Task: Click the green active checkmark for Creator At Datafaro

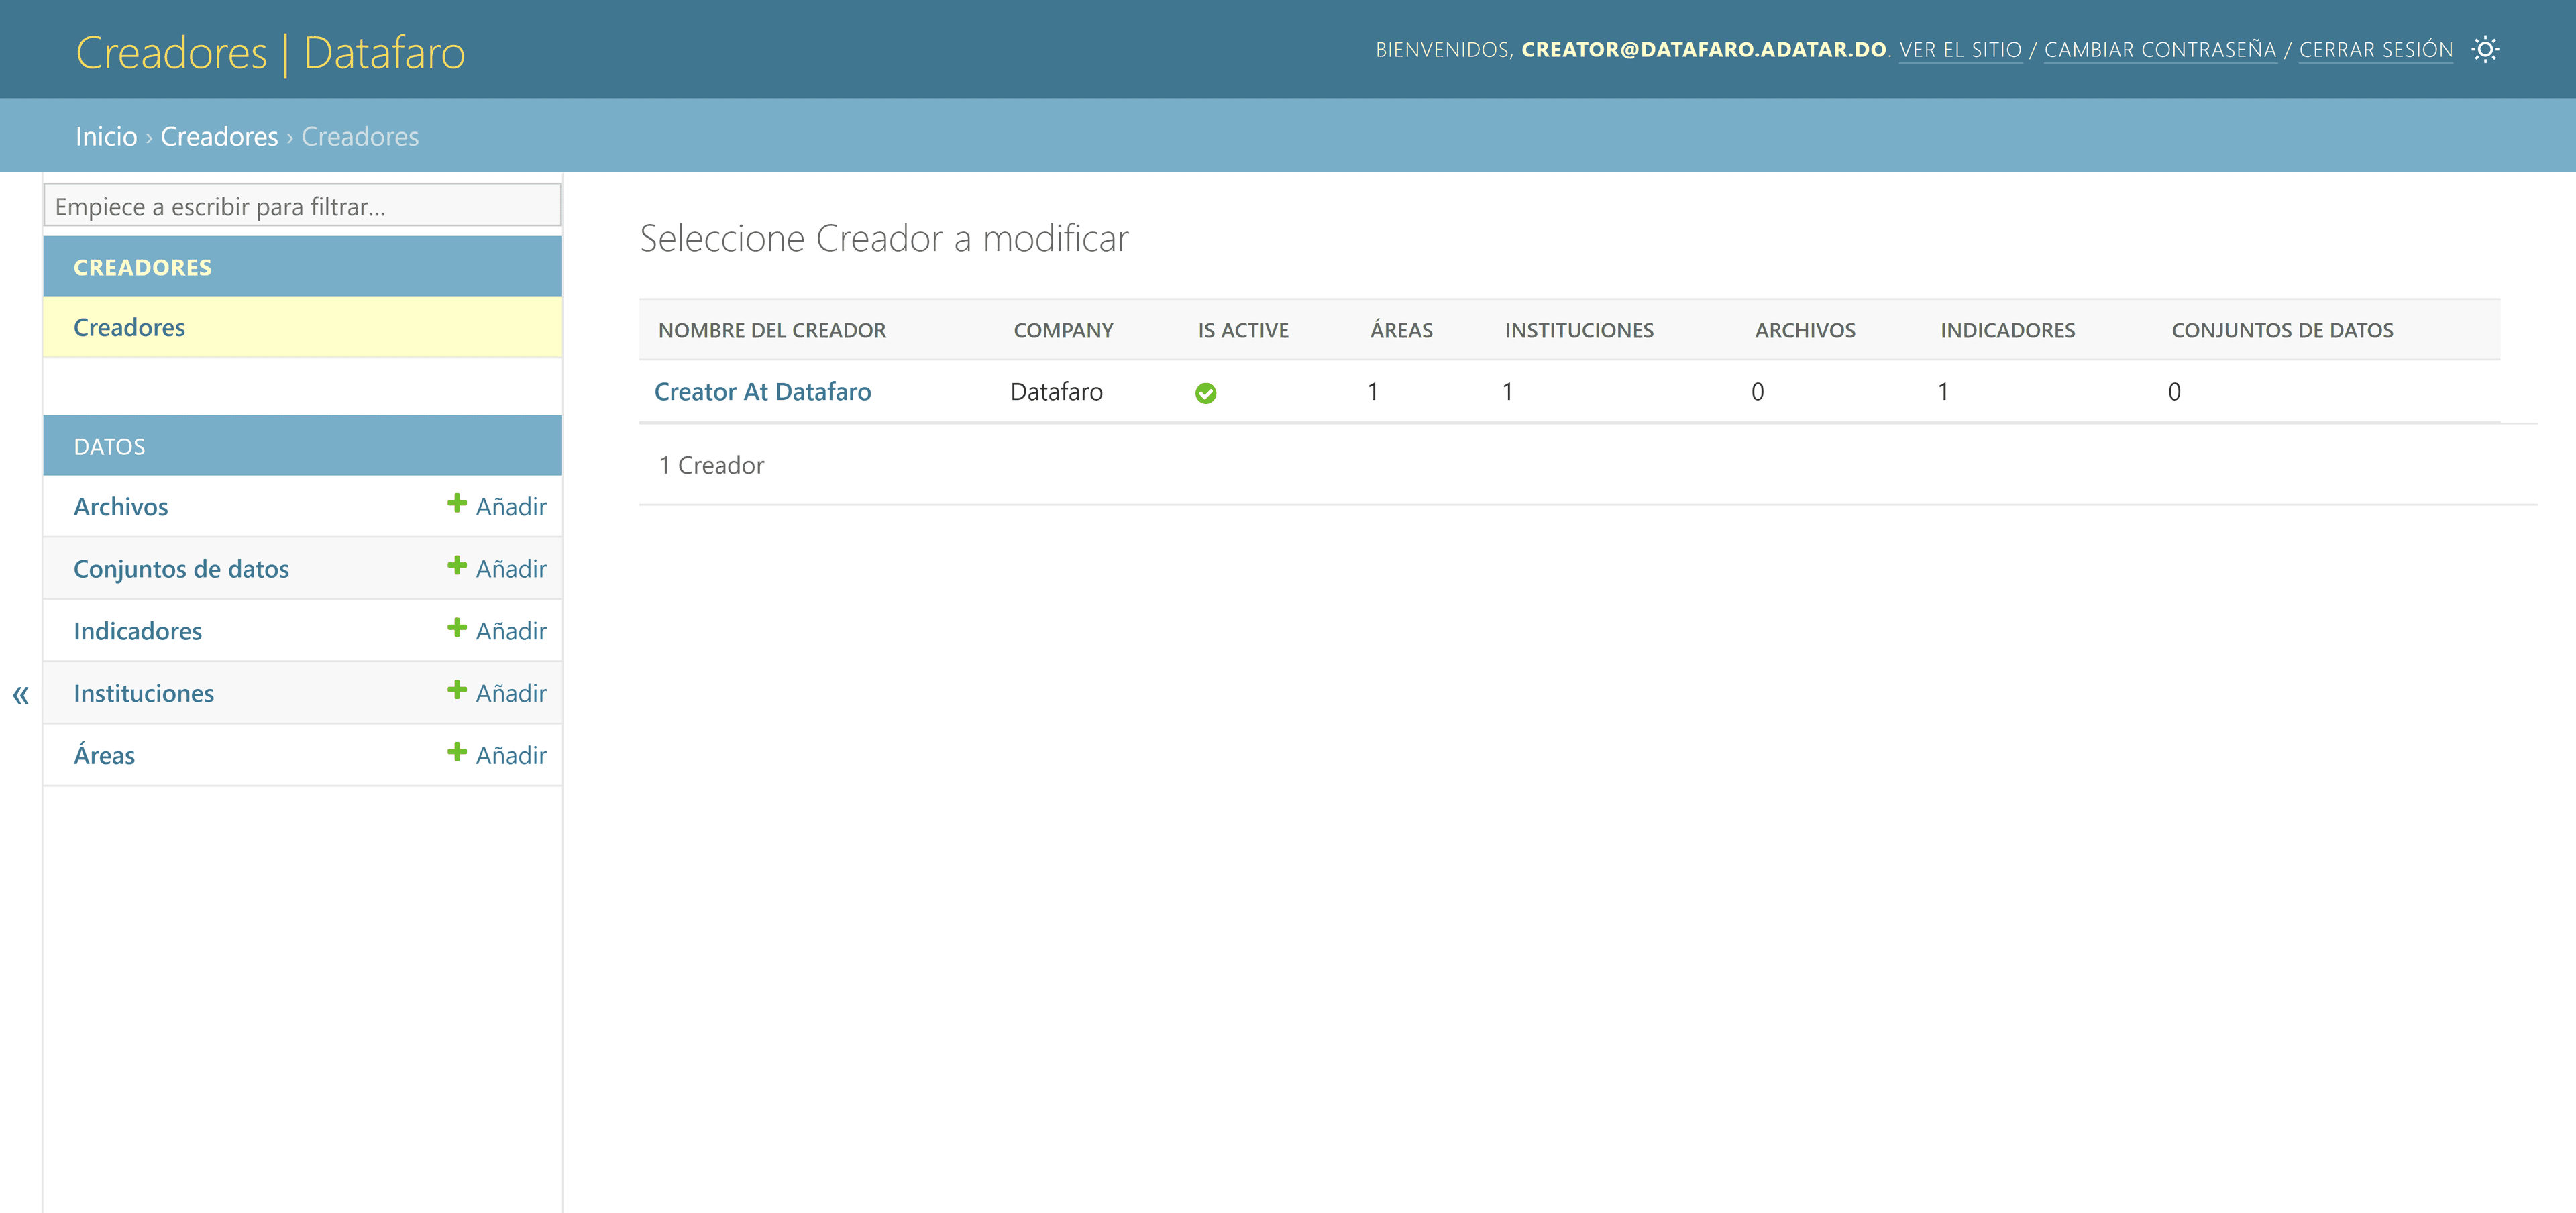Action: (1206, 393)
